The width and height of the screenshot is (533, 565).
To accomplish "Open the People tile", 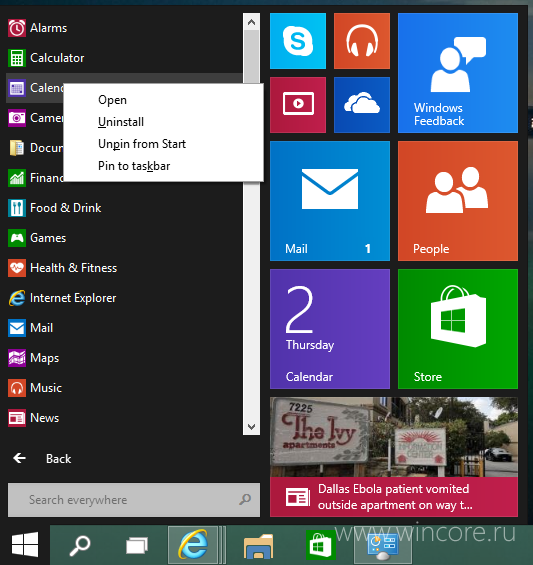I will (x=458, y=201).
